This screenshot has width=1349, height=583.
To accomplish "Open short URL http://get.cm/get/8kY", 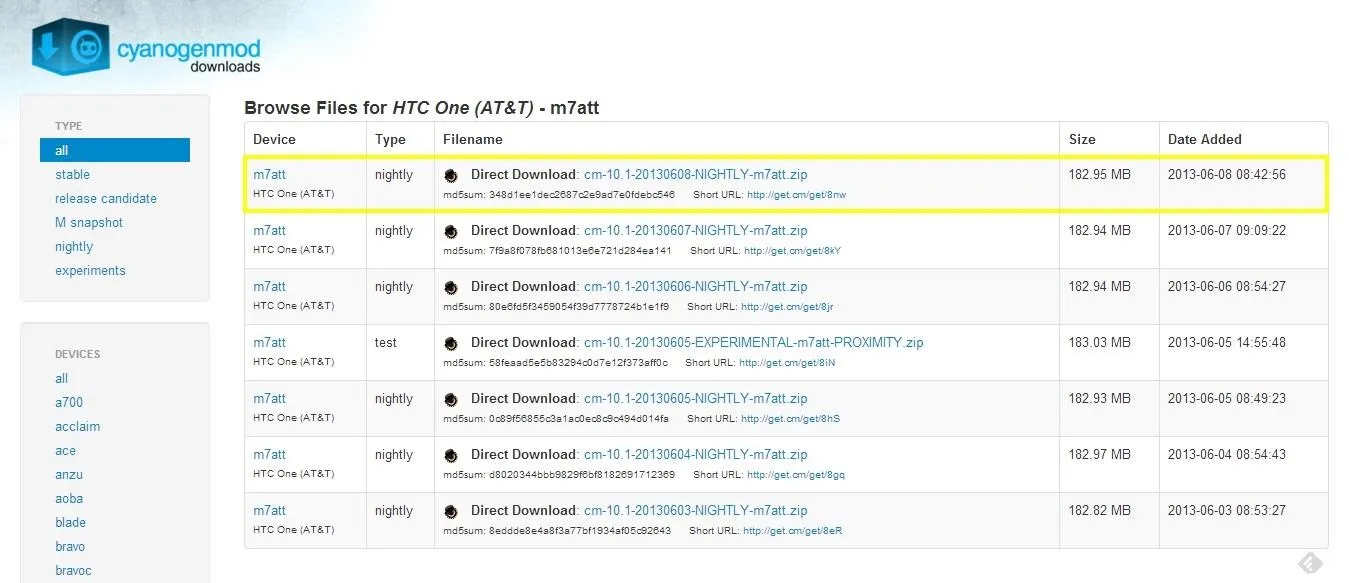I will [792, 251].
